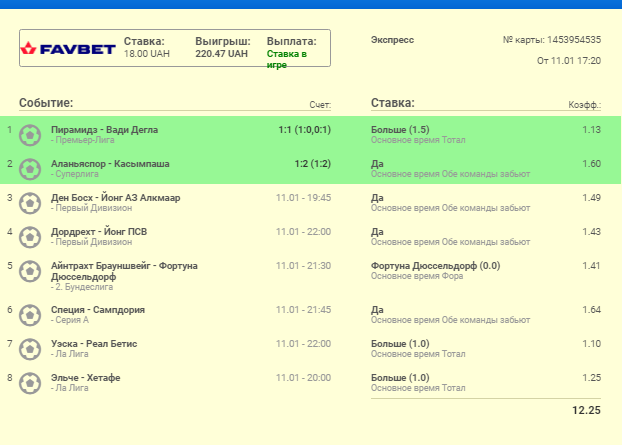Click the total coefficient 12.25
The image size is (622, 445).
586,410
